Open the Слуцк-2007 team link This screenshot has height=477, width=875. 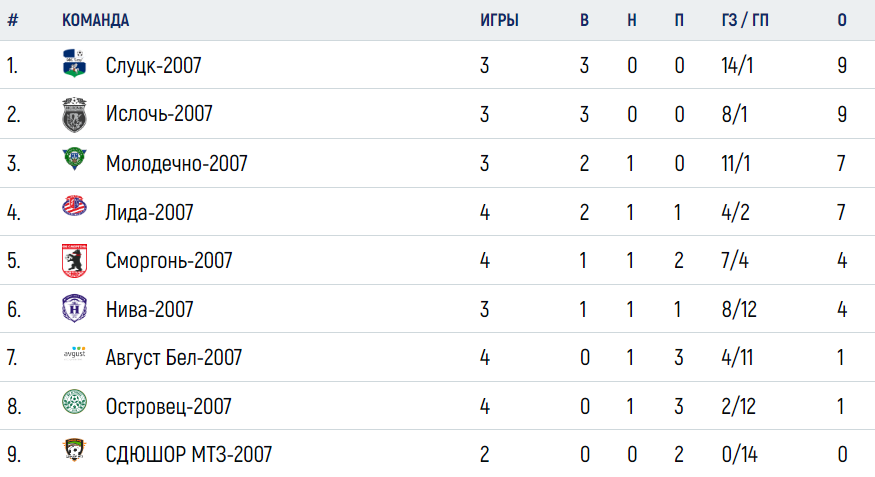point(153,65)
